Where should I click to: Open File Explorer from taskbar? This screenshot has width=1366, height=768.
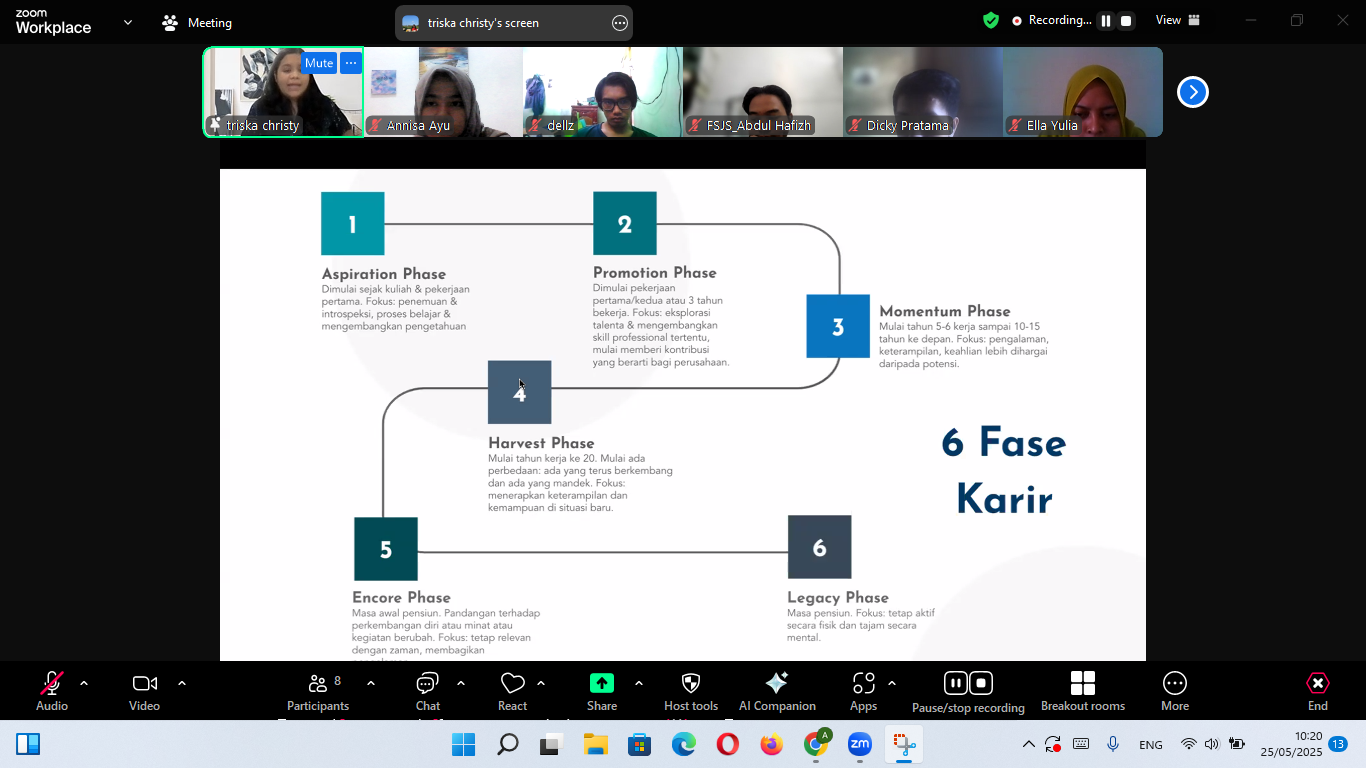(596, 744)
